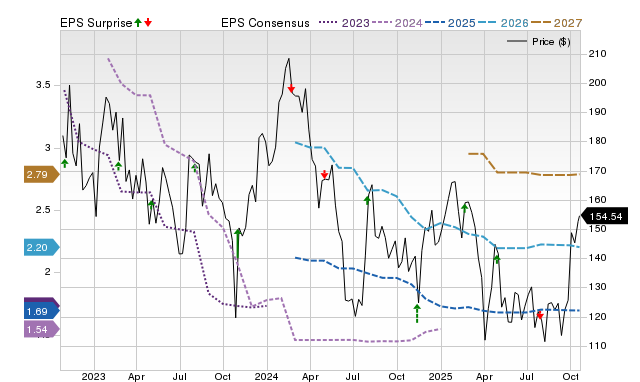Click the 1.54 purple EPS value tag
Screen dimensions: 640x382
(41, 329)
